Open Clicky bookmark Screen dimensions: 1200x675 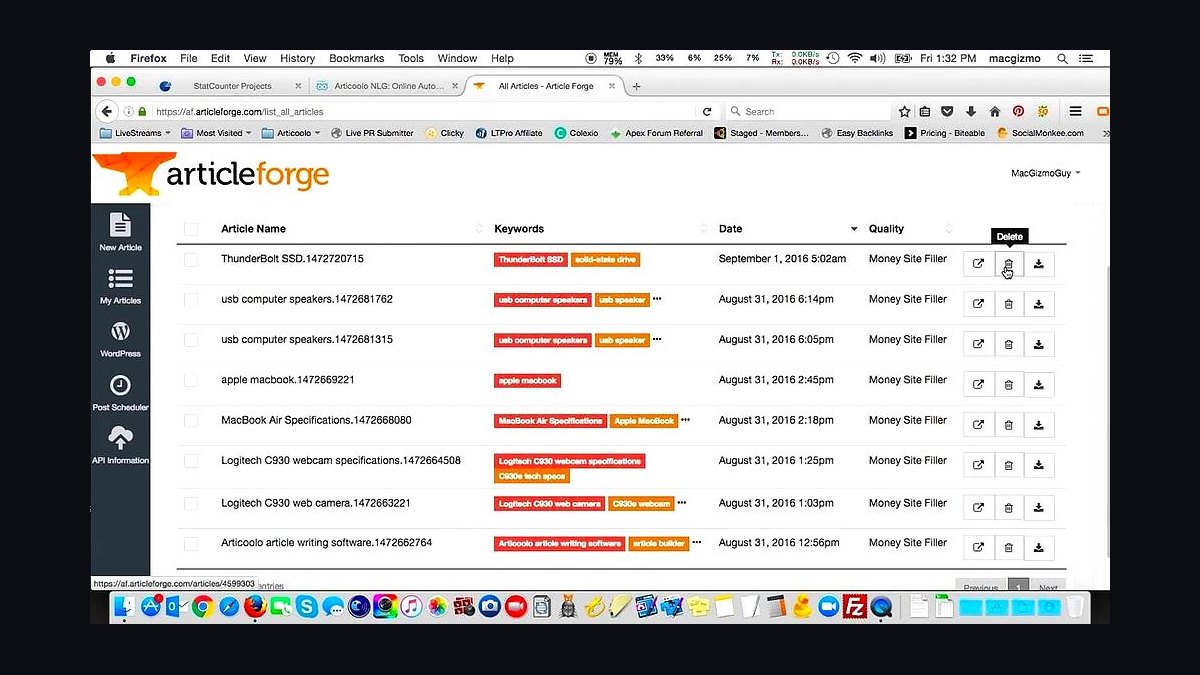point(445,133)
